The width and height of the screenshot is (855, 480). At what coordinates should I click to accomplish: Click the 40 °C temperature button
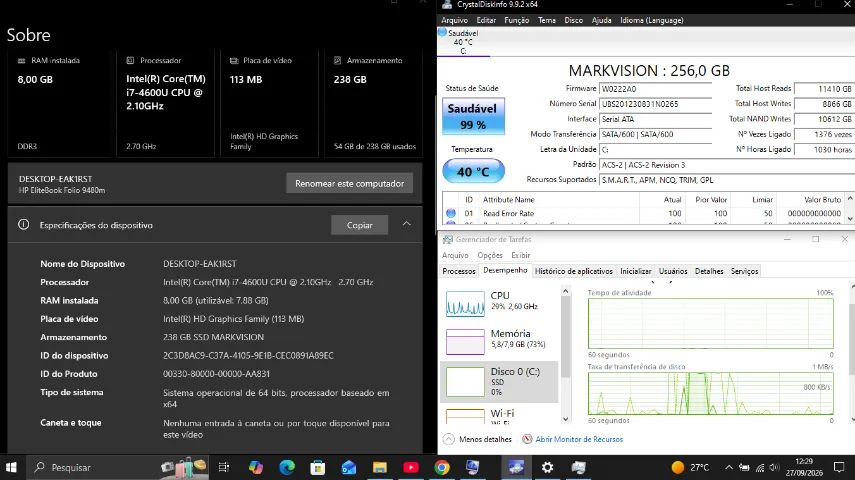point(473,171)
